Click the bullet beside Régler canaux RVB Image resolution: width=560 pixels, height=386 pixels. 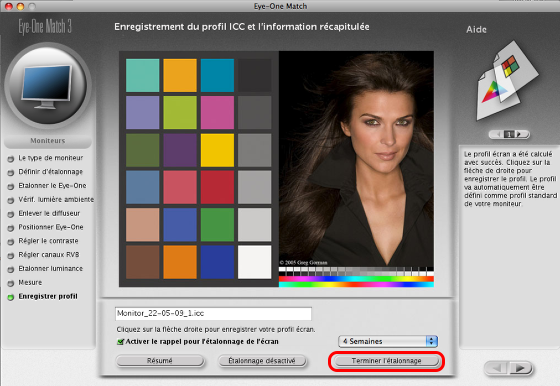[11, 256]
